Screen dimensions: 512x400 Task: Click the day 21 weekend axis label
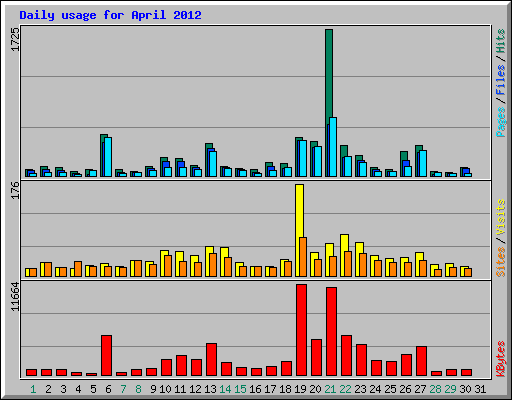pos(330,389)
